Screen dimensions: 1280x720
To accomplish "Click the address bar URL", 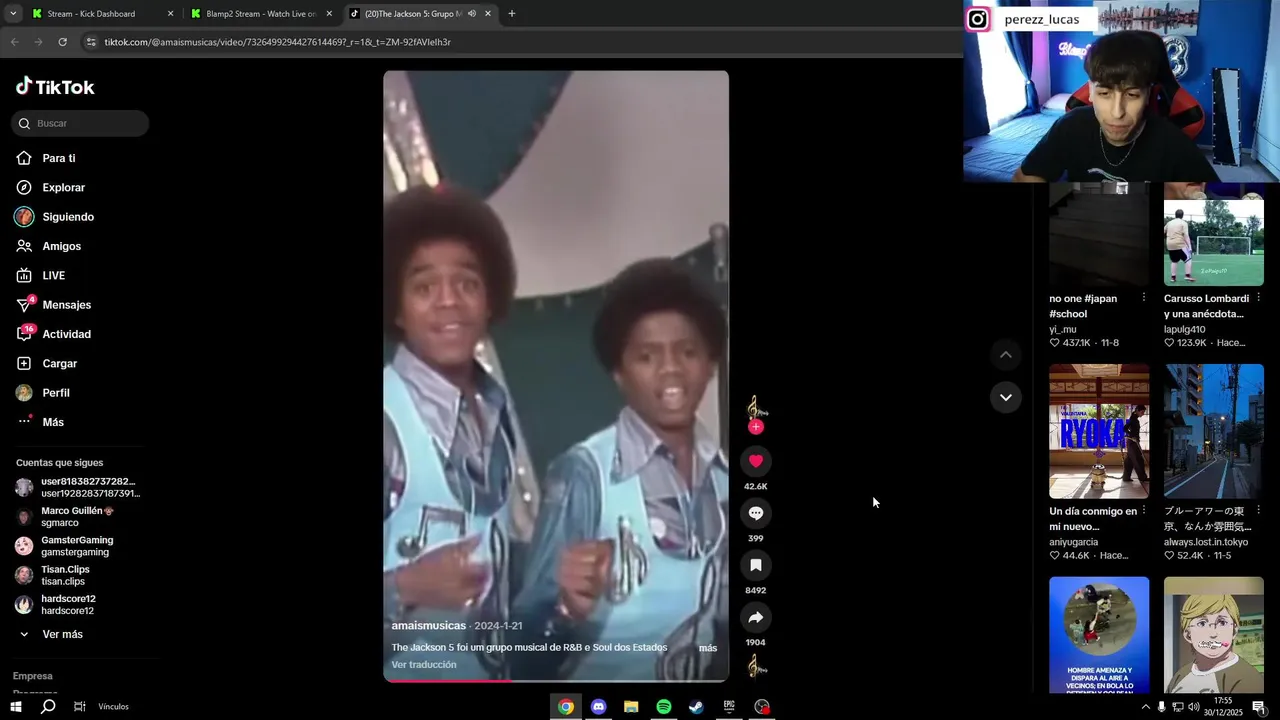I will click(x=278, y=42).
